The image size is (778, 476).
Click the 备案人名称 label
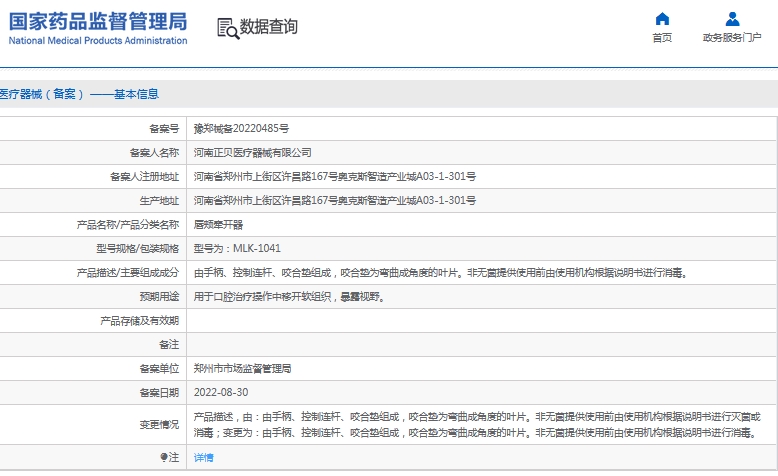(x=154, y=153)
